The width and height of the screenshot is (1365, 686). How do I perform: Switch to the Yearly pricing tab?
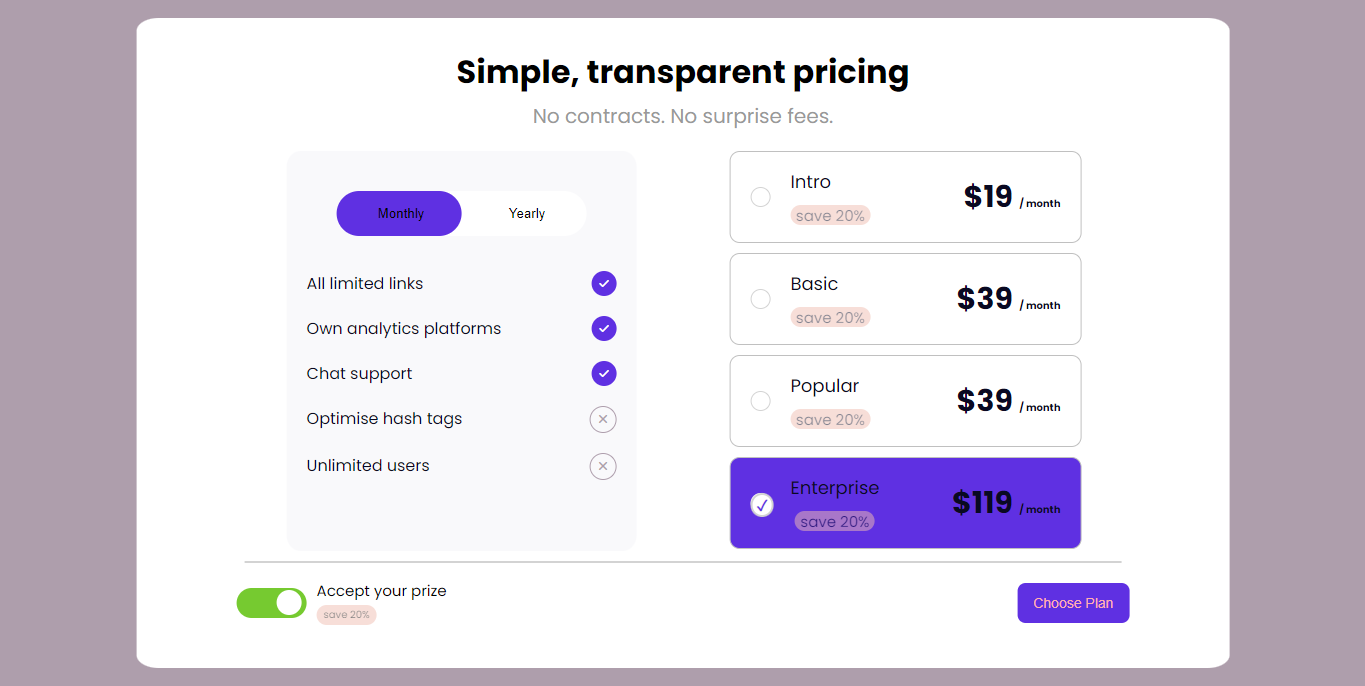tap(526, 213)
